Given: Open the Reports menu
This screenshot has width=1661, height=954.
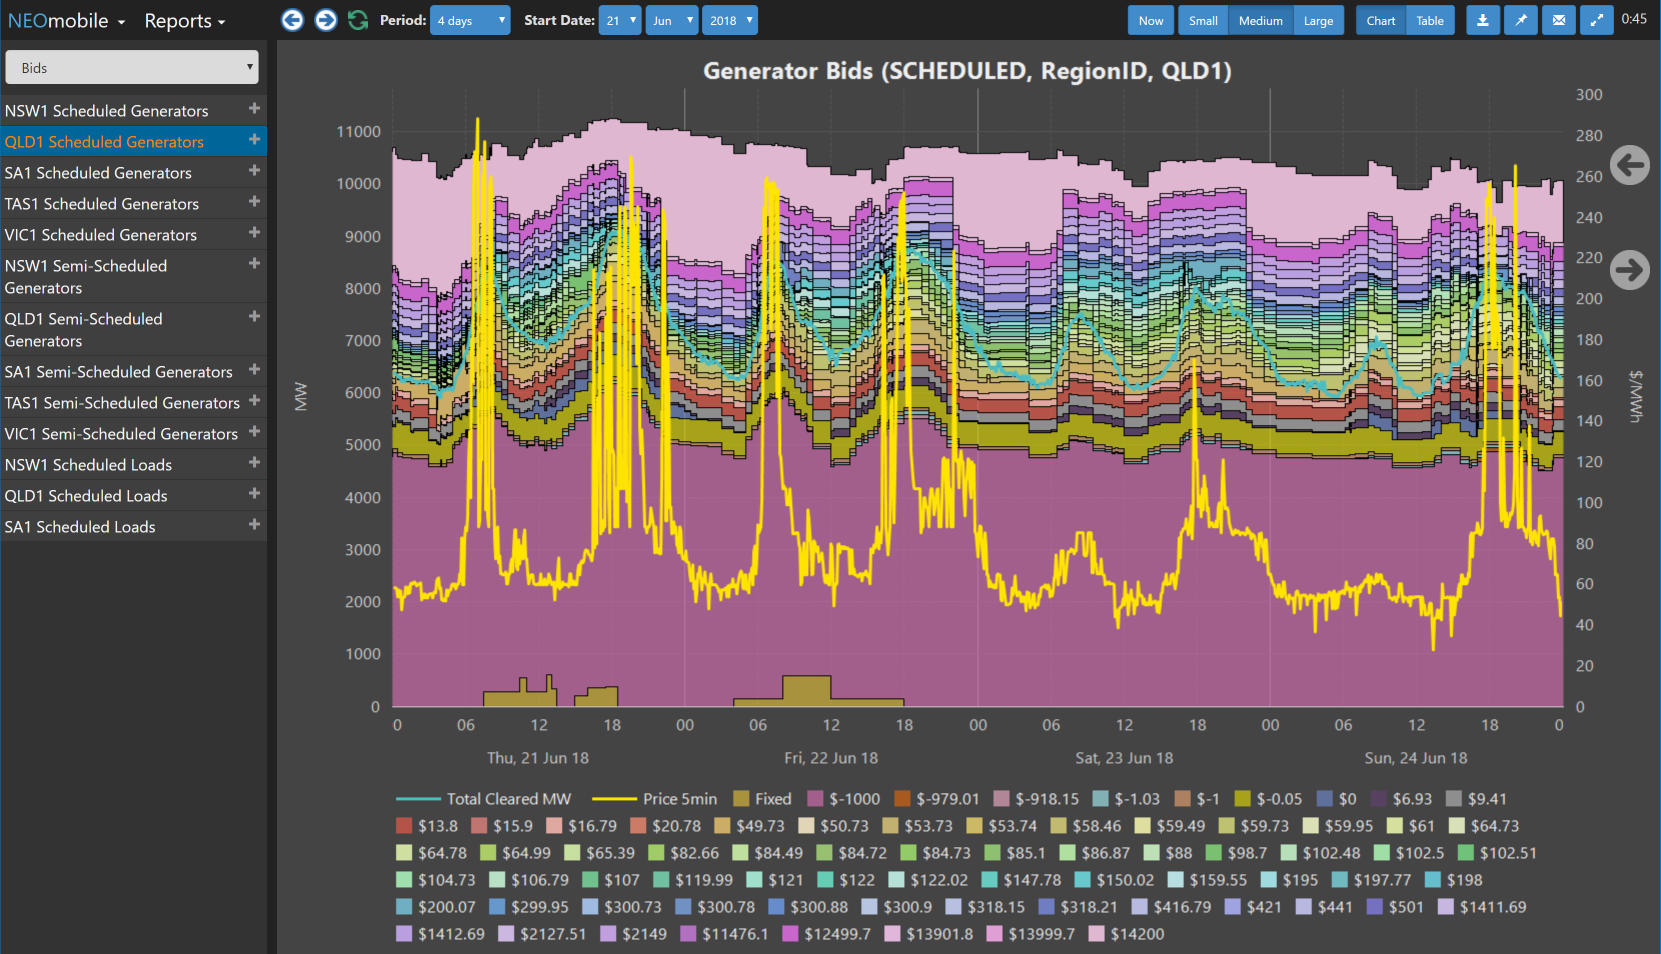Looking at the screenshot, I should pyautogui.click(x=184, y=21).
